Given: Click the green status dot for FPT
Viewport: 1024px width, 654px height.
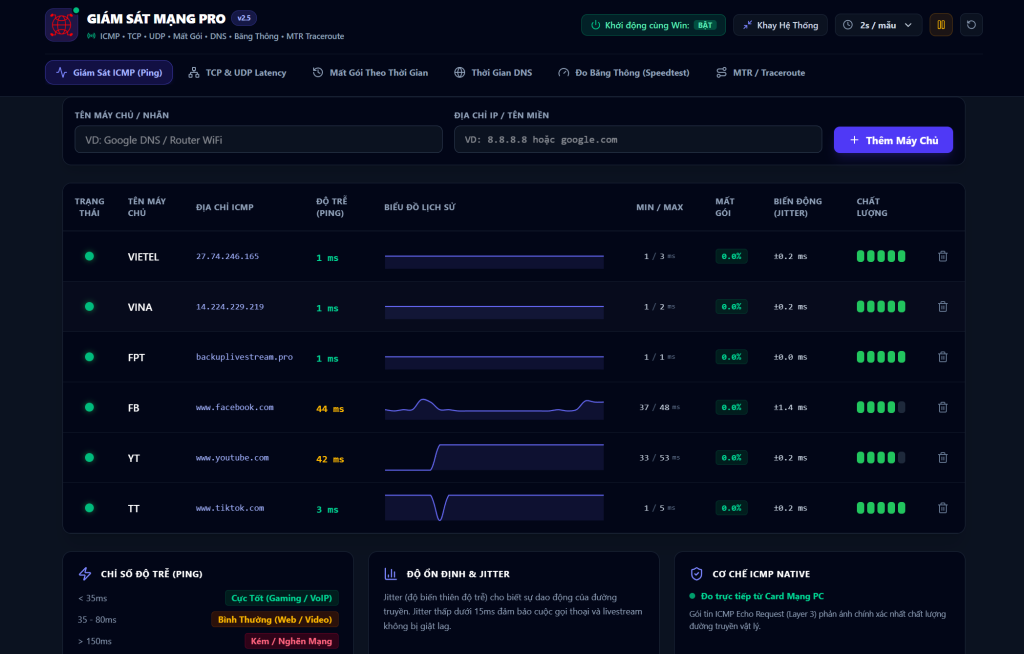Looking at the screenshot, I should [x=89, y=357].
